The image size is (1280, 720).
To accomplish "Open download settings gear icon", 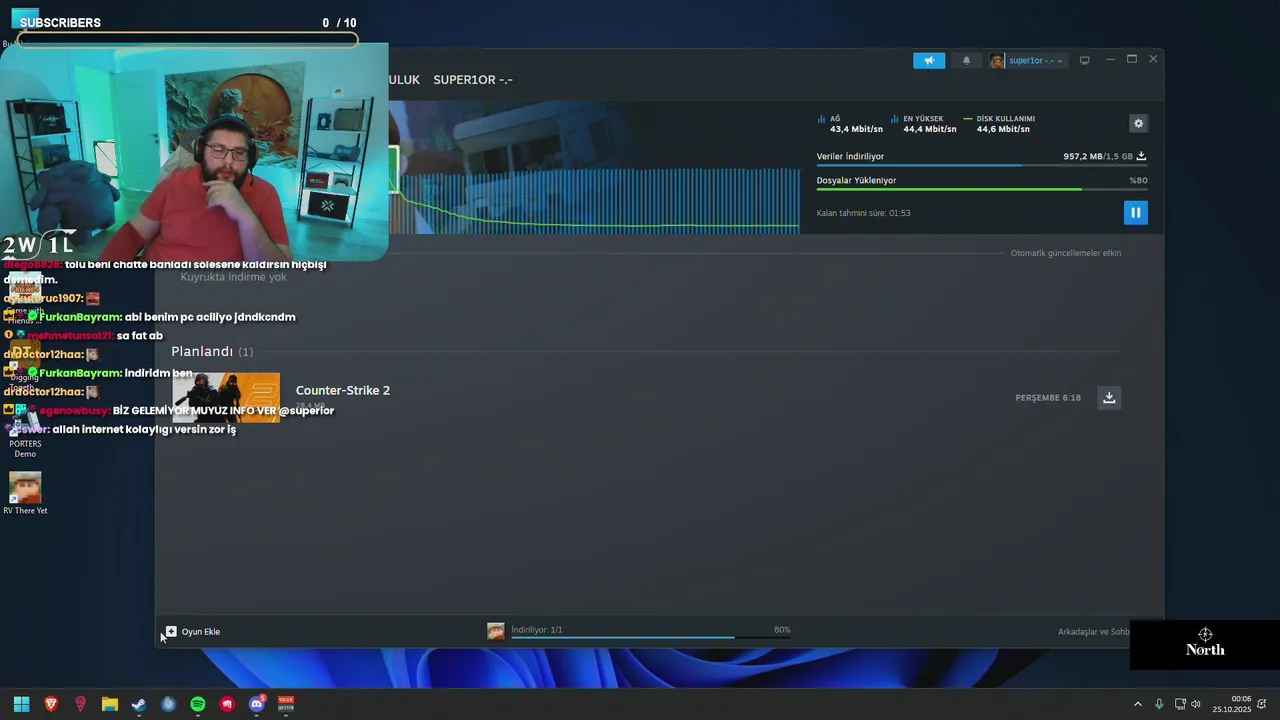I will (x=1138, y=123).
